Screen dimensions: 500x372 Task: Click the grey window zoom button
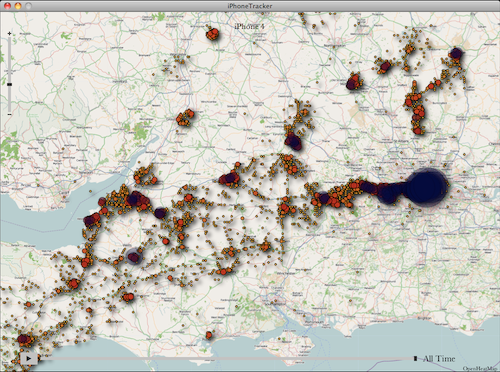click(29, 6)
